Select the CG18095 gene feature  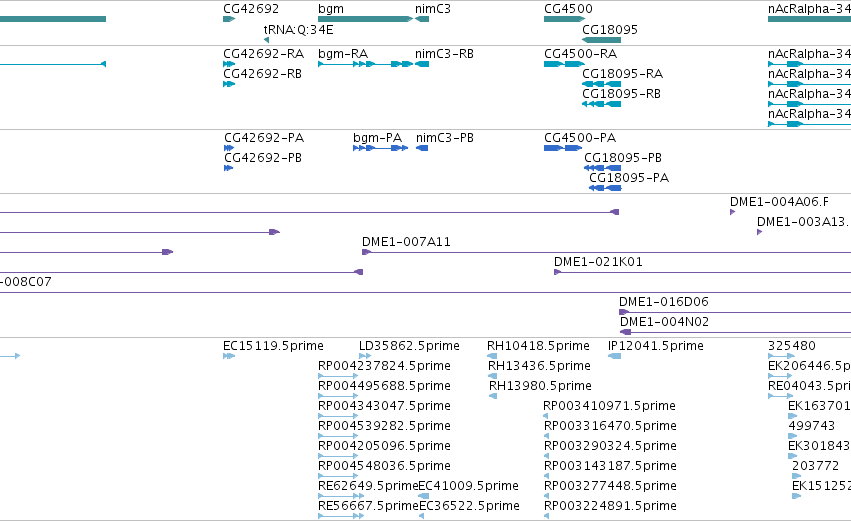(601, 40)
